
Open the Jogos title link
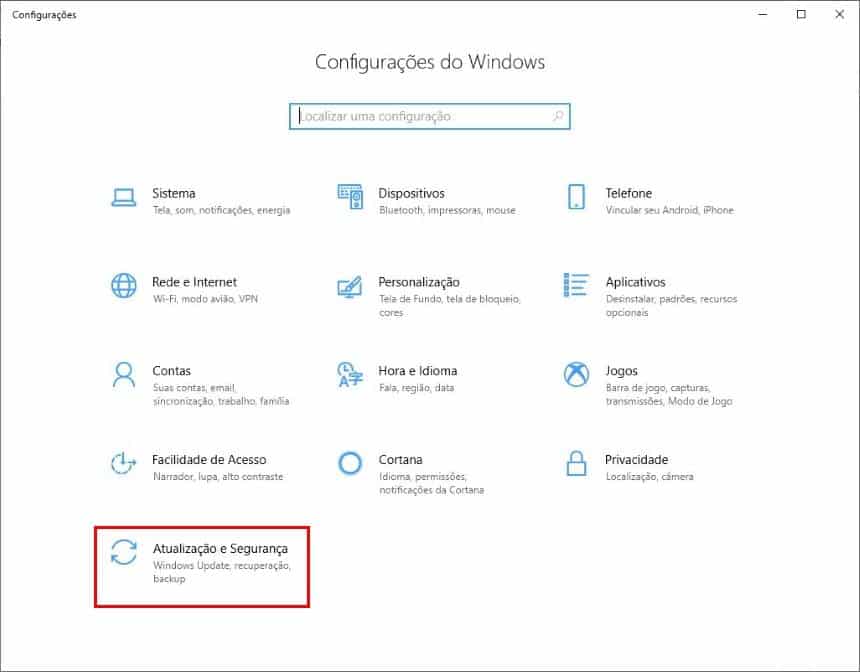[x=621, y=371]
